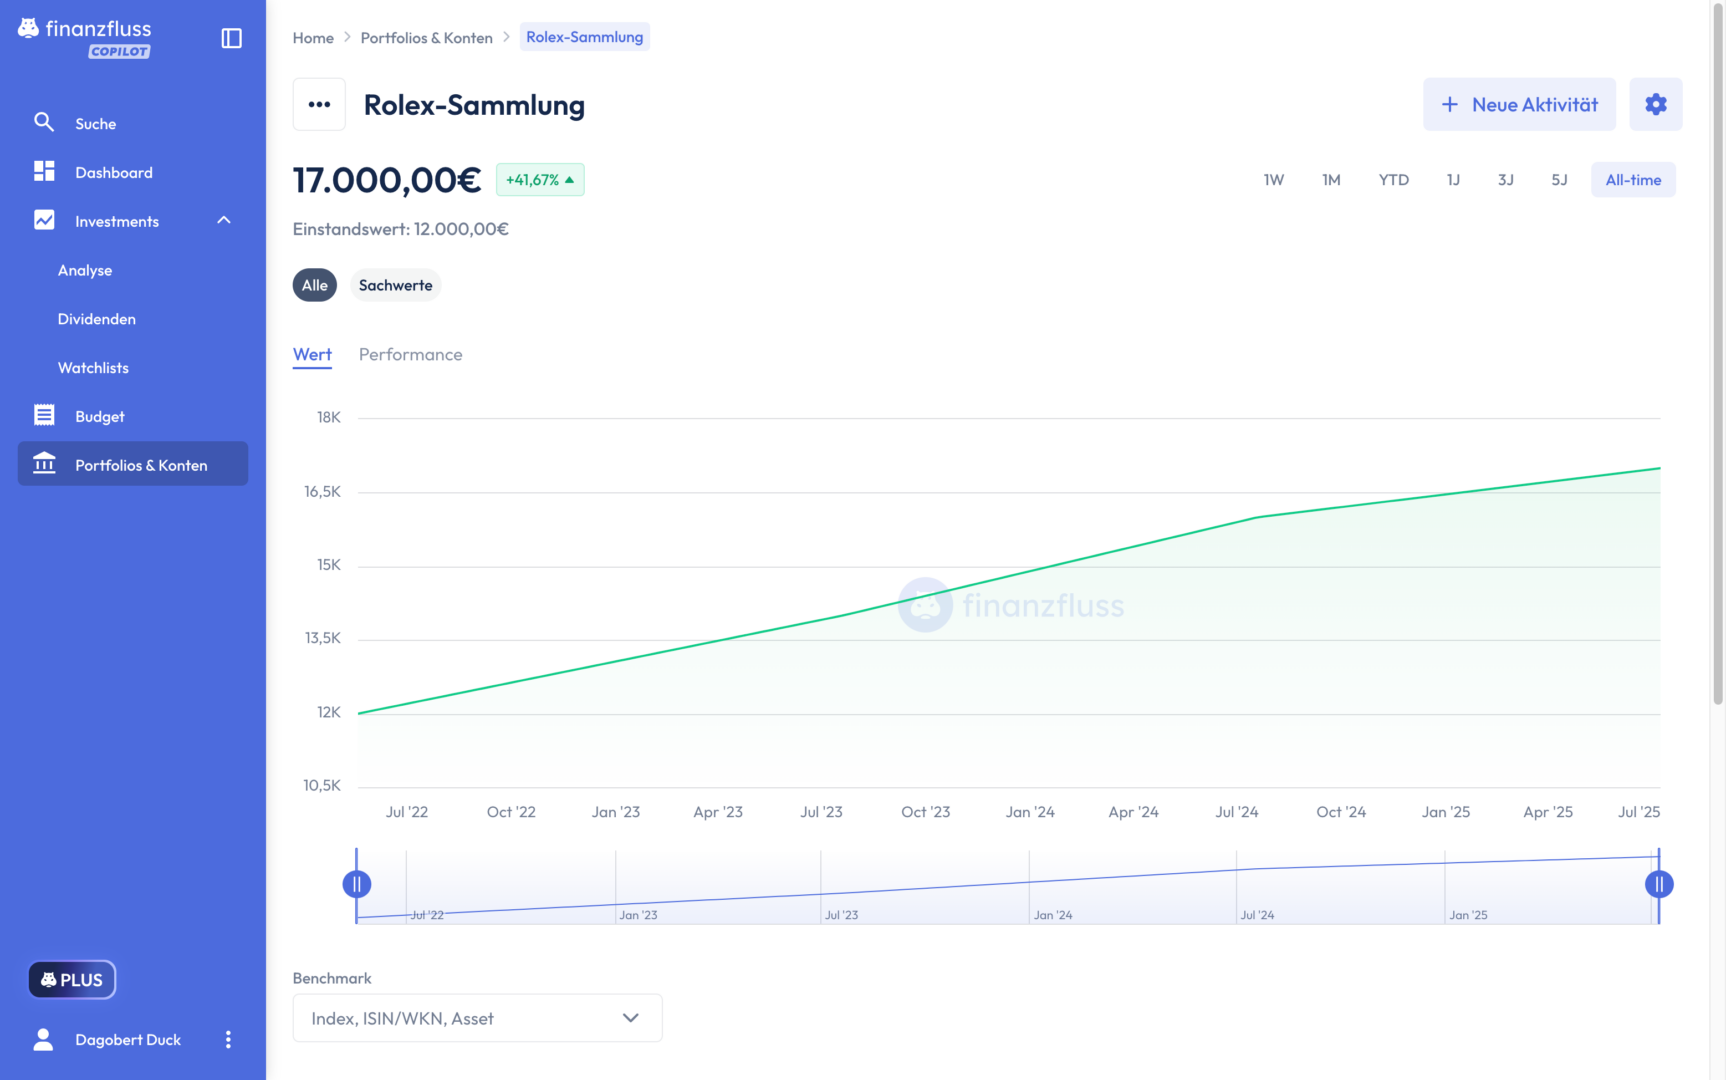Select the 1M time range
The width and height of the screenshot is (1726, 1080).
[x=1331, y=180]
